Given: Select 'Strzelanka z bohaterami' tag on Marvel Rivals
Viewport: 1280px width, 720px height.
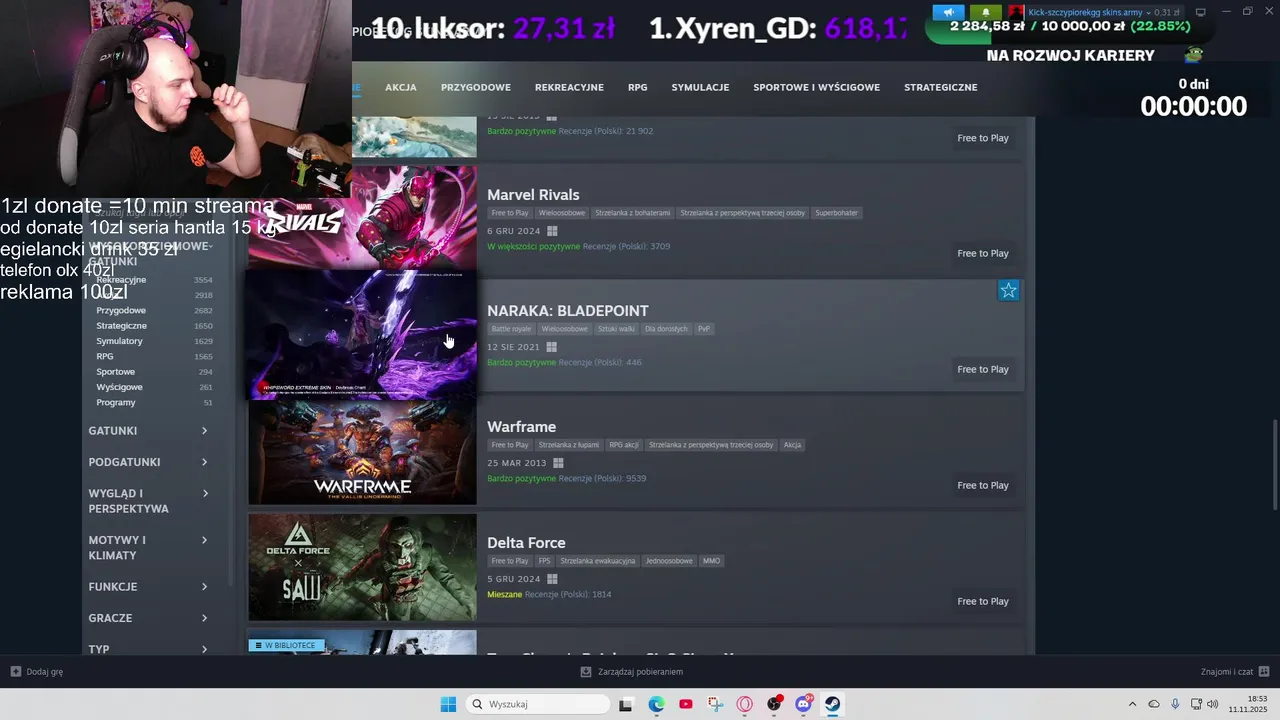Looking at the screenshot, I should pyautogui.click(x=632, y=213).
